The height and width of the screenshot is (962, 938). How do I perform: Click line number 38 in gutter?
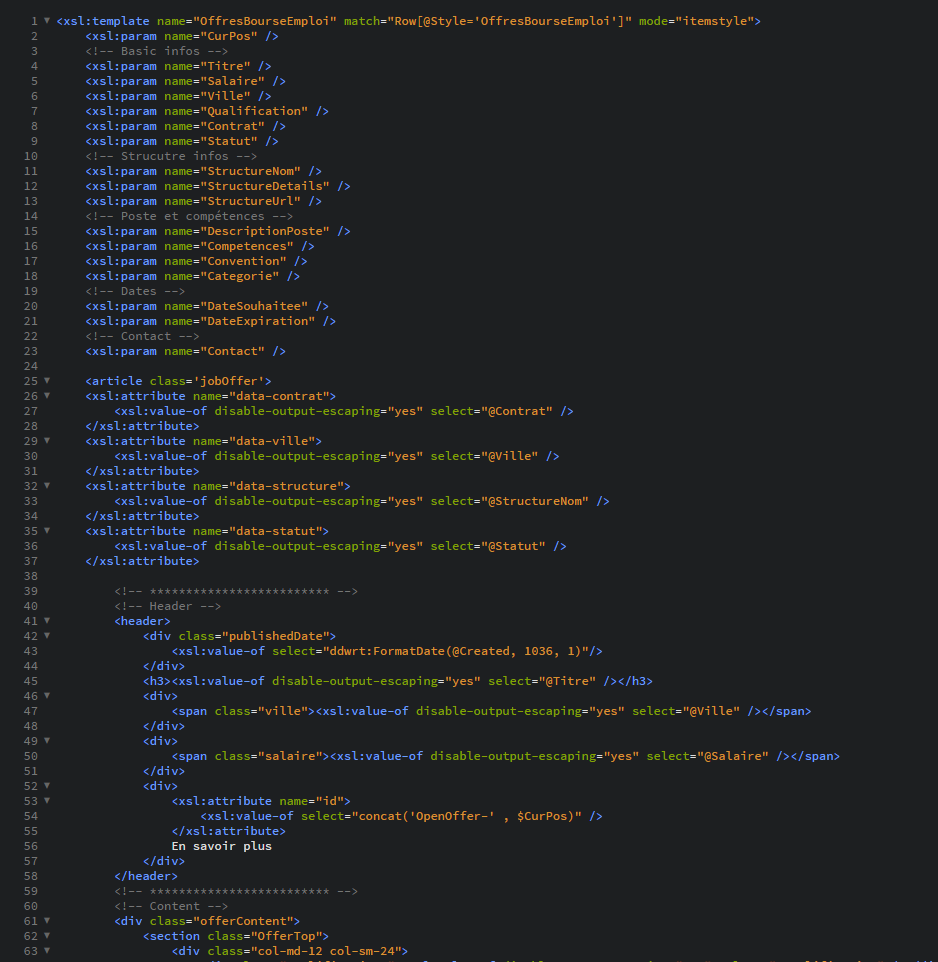click(x=31, y=576)
